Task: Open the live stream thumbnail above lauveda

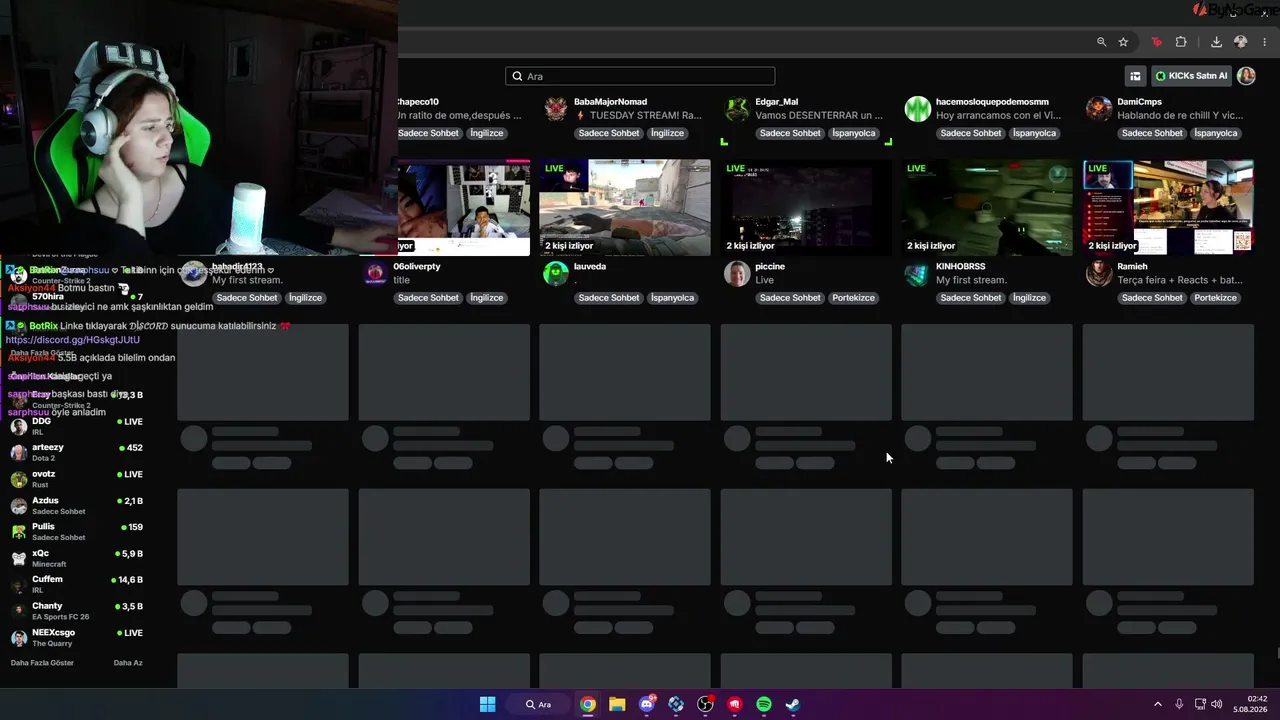Action: pyautogui.click(x=625, y=207)
